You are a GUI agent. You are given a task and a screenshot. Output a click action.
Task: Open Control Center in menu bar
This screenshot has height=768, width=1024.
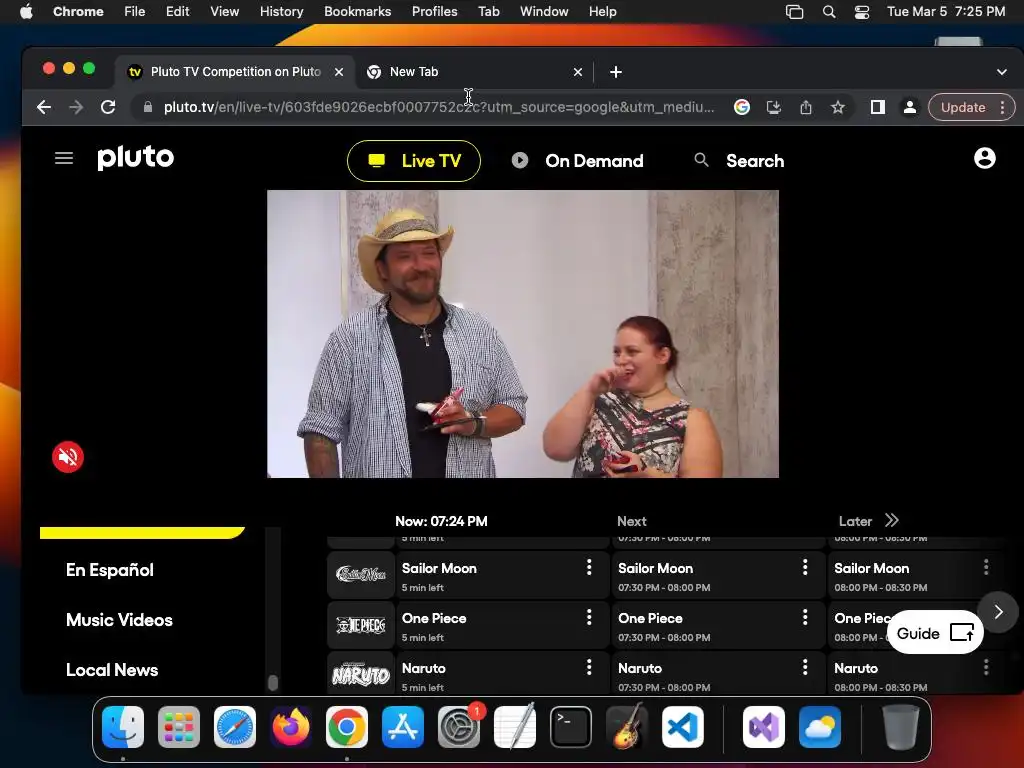coord(862,12)
